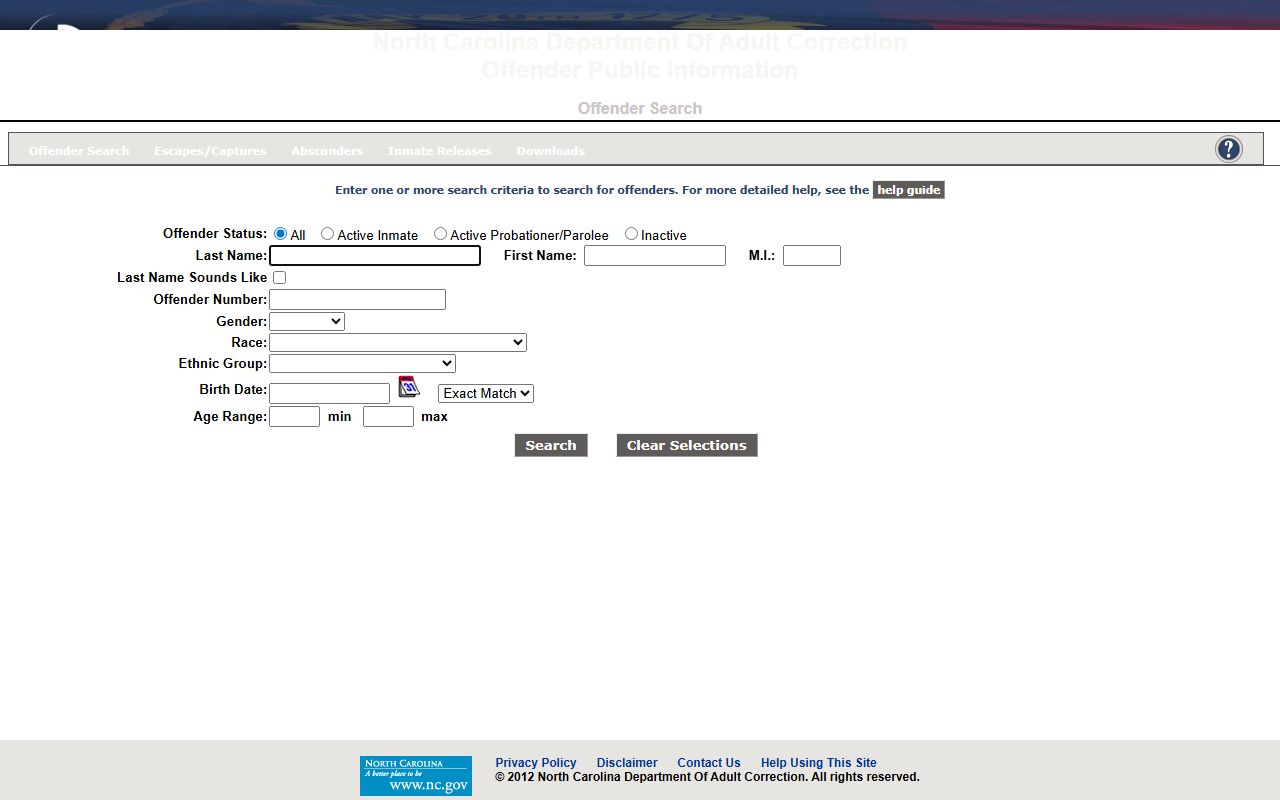Open the Privacy Policy link
Image resolution: width=1280 pixels, height=800 pixels.
(x=536, y=763)
